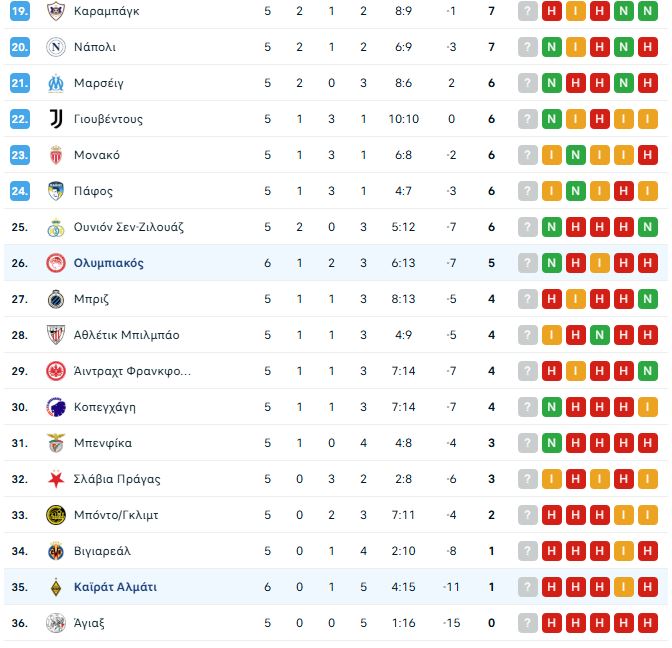The image size is (672, 648).
Task: Open the Καϊράτ Αλμάτι team page
Action: 115,587
